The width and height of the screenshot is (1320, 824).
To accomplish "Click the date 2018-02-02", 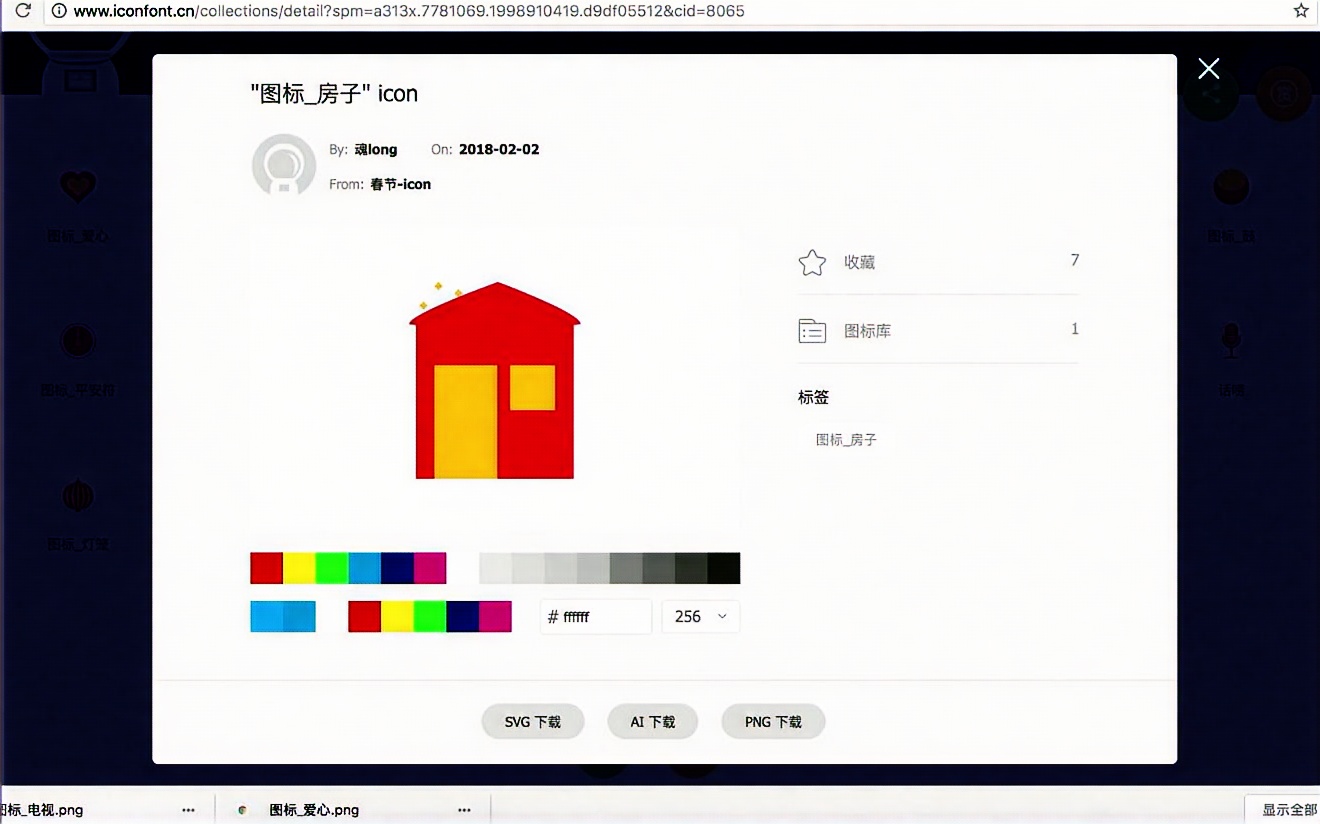I will click(x=499, y=149).
